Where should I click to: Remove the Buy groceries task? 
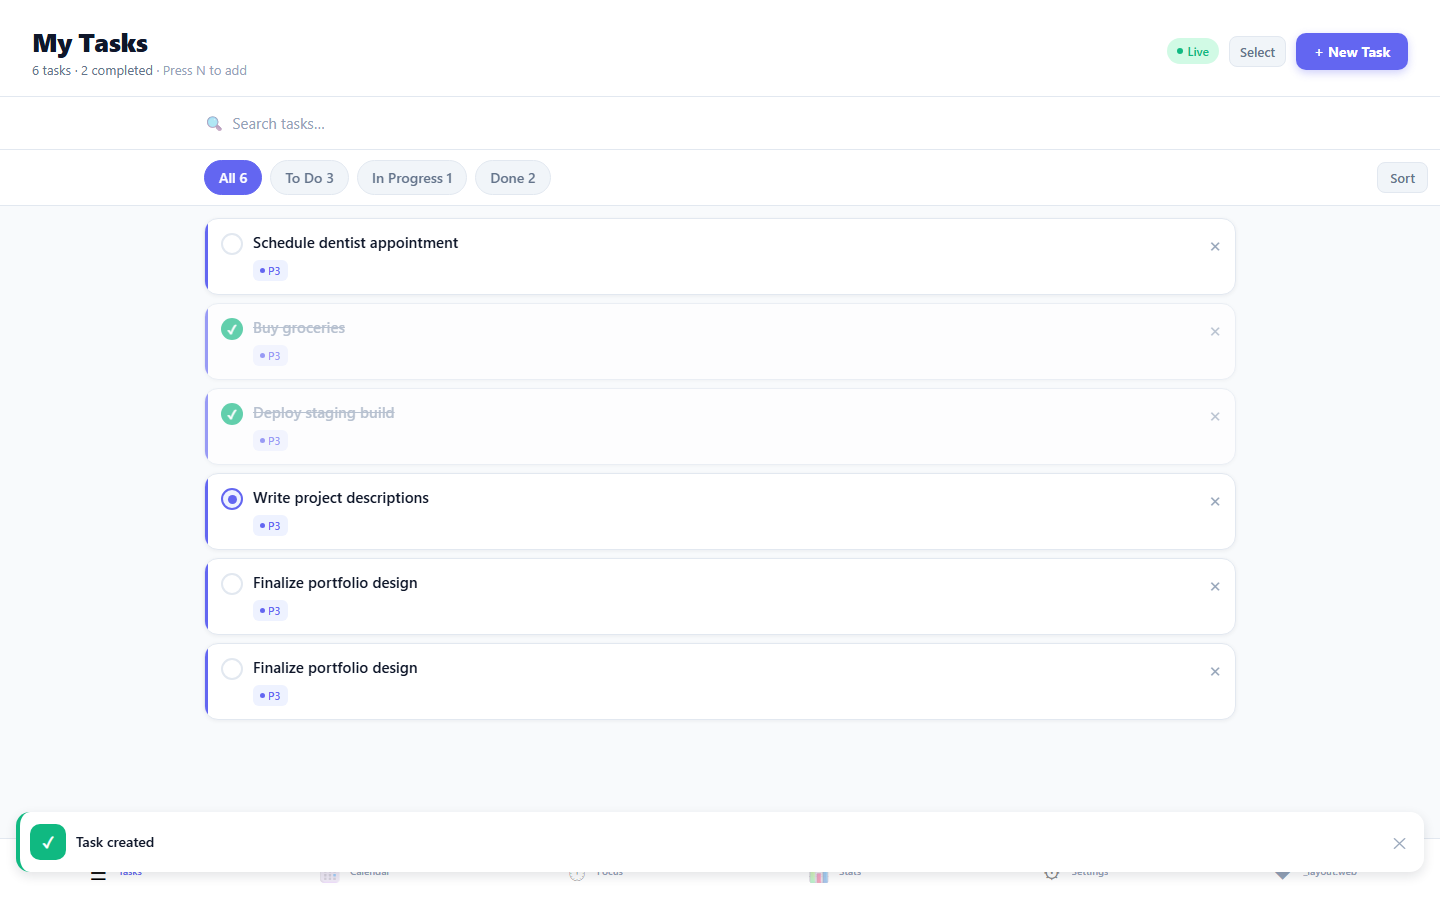pos(1215,332)
